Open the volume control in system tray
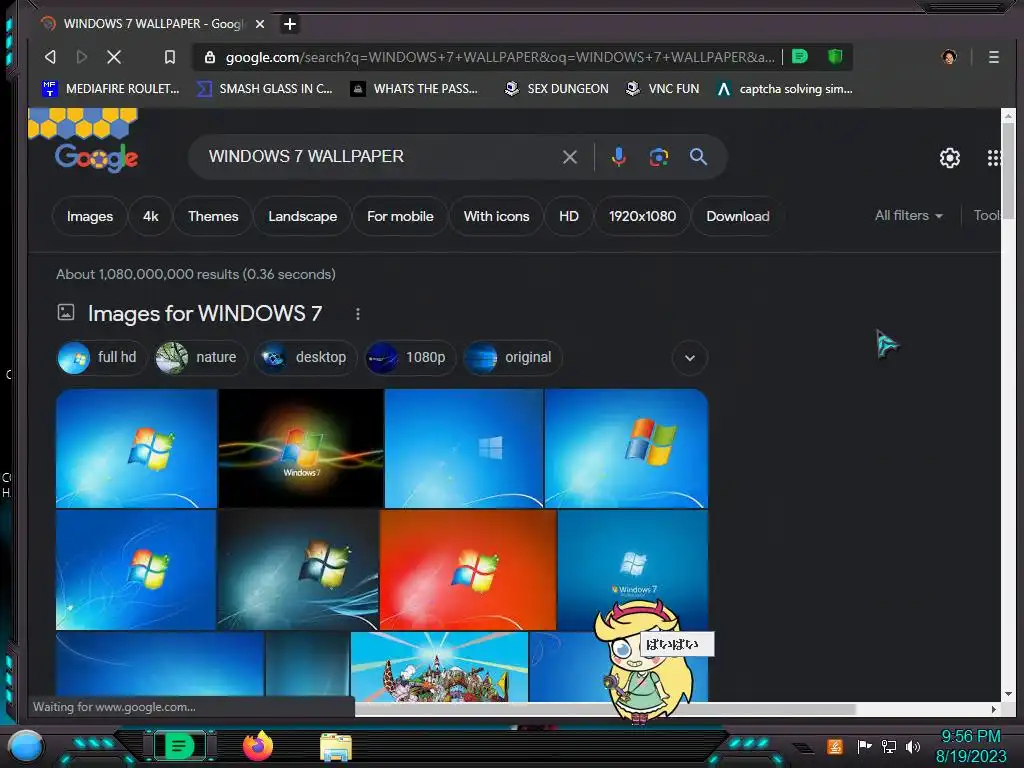 (912, 746)
